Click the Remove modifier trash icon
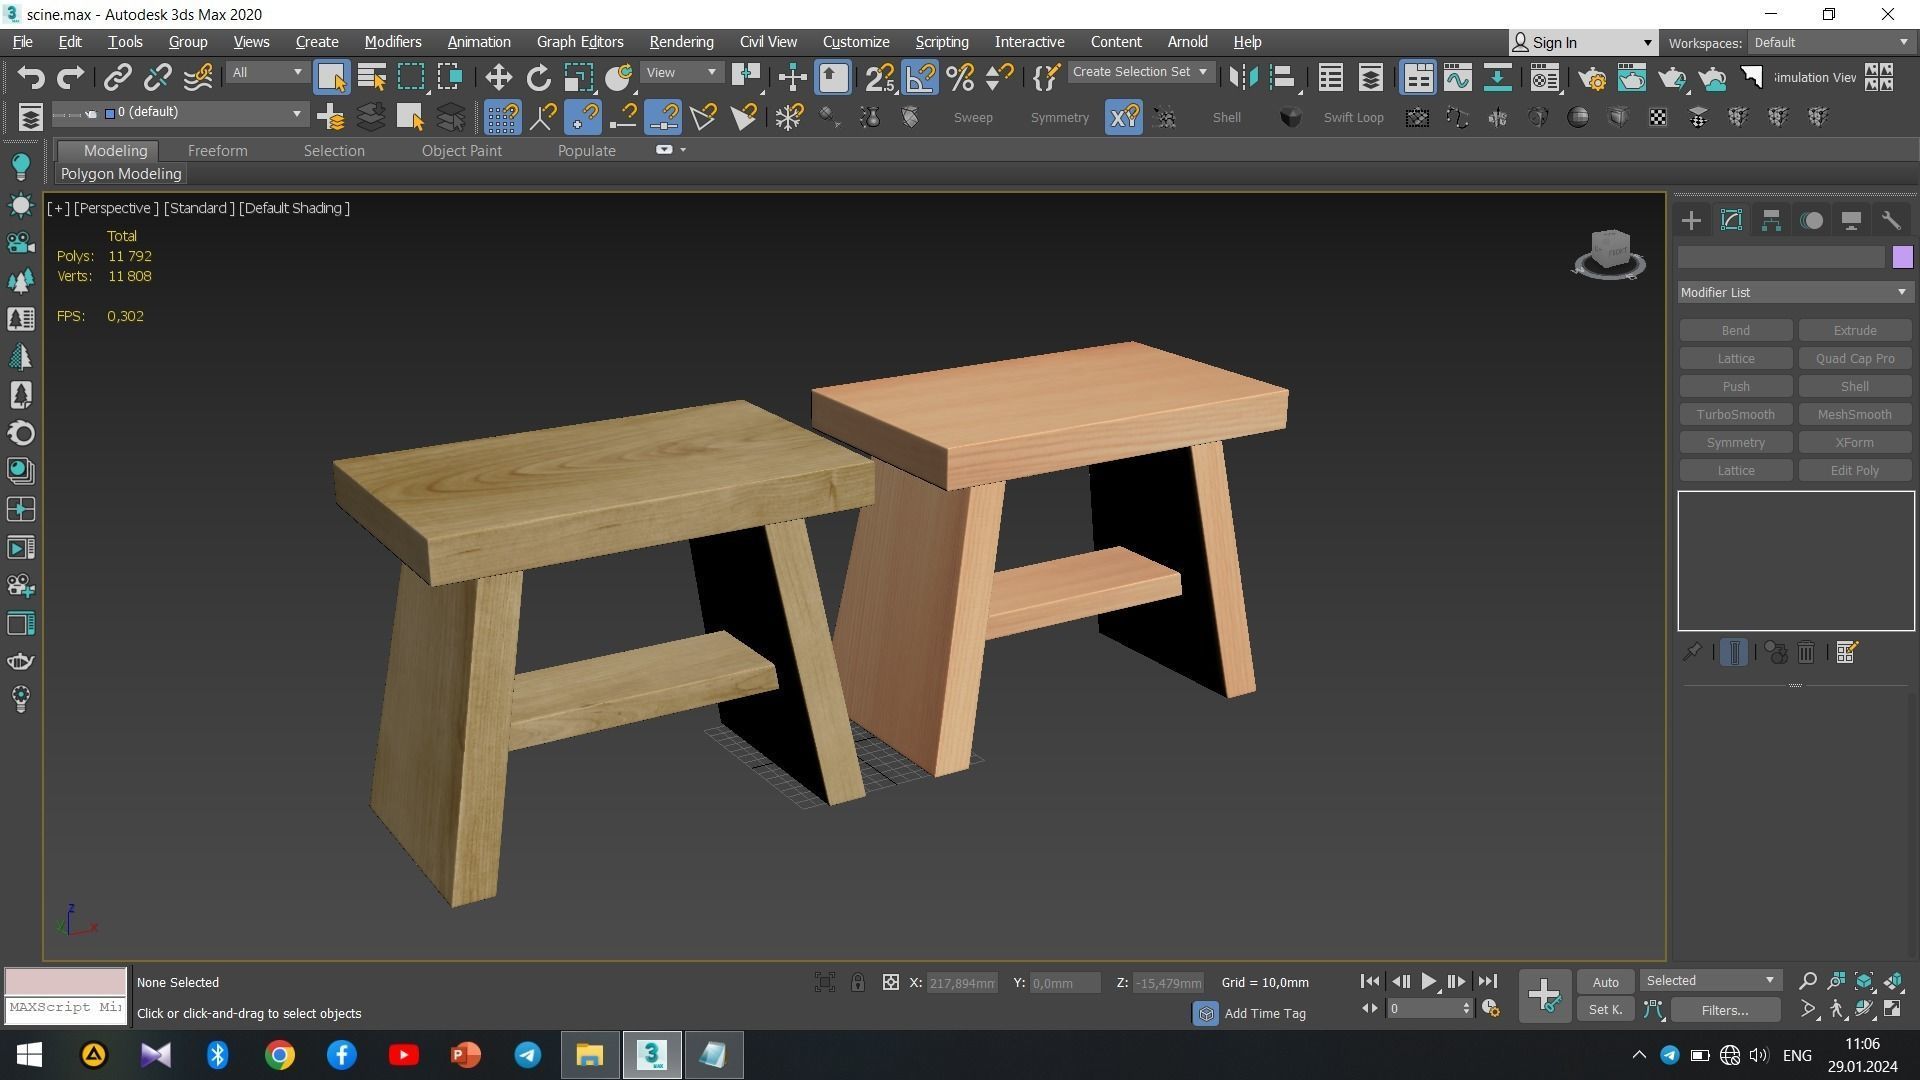This screenshot has height=1080, width=1920. (x=1806, y=653)
